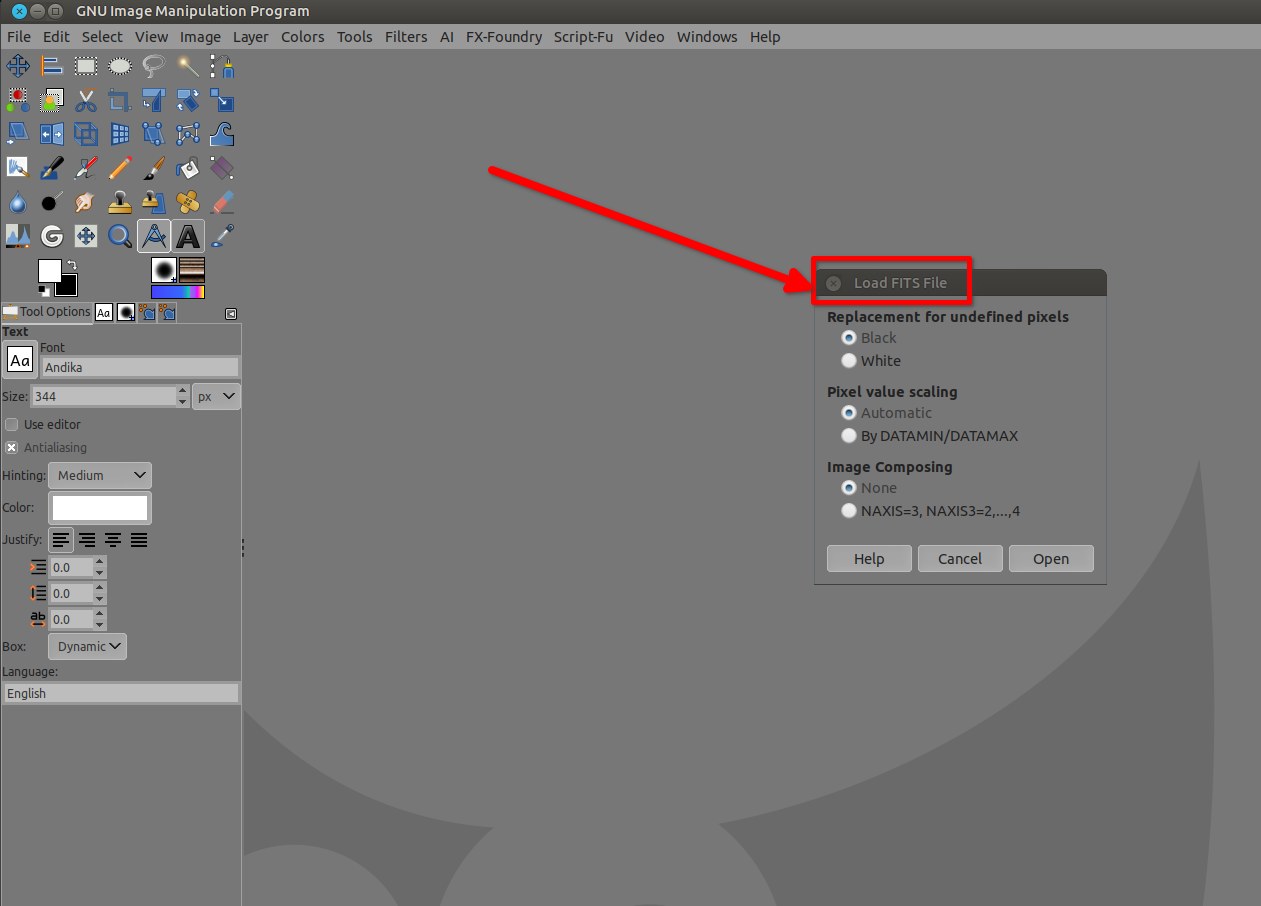Viewport: 1261px width, 906px height.
Task: Select the Clone stamp tool
Action: coord(120,201)
